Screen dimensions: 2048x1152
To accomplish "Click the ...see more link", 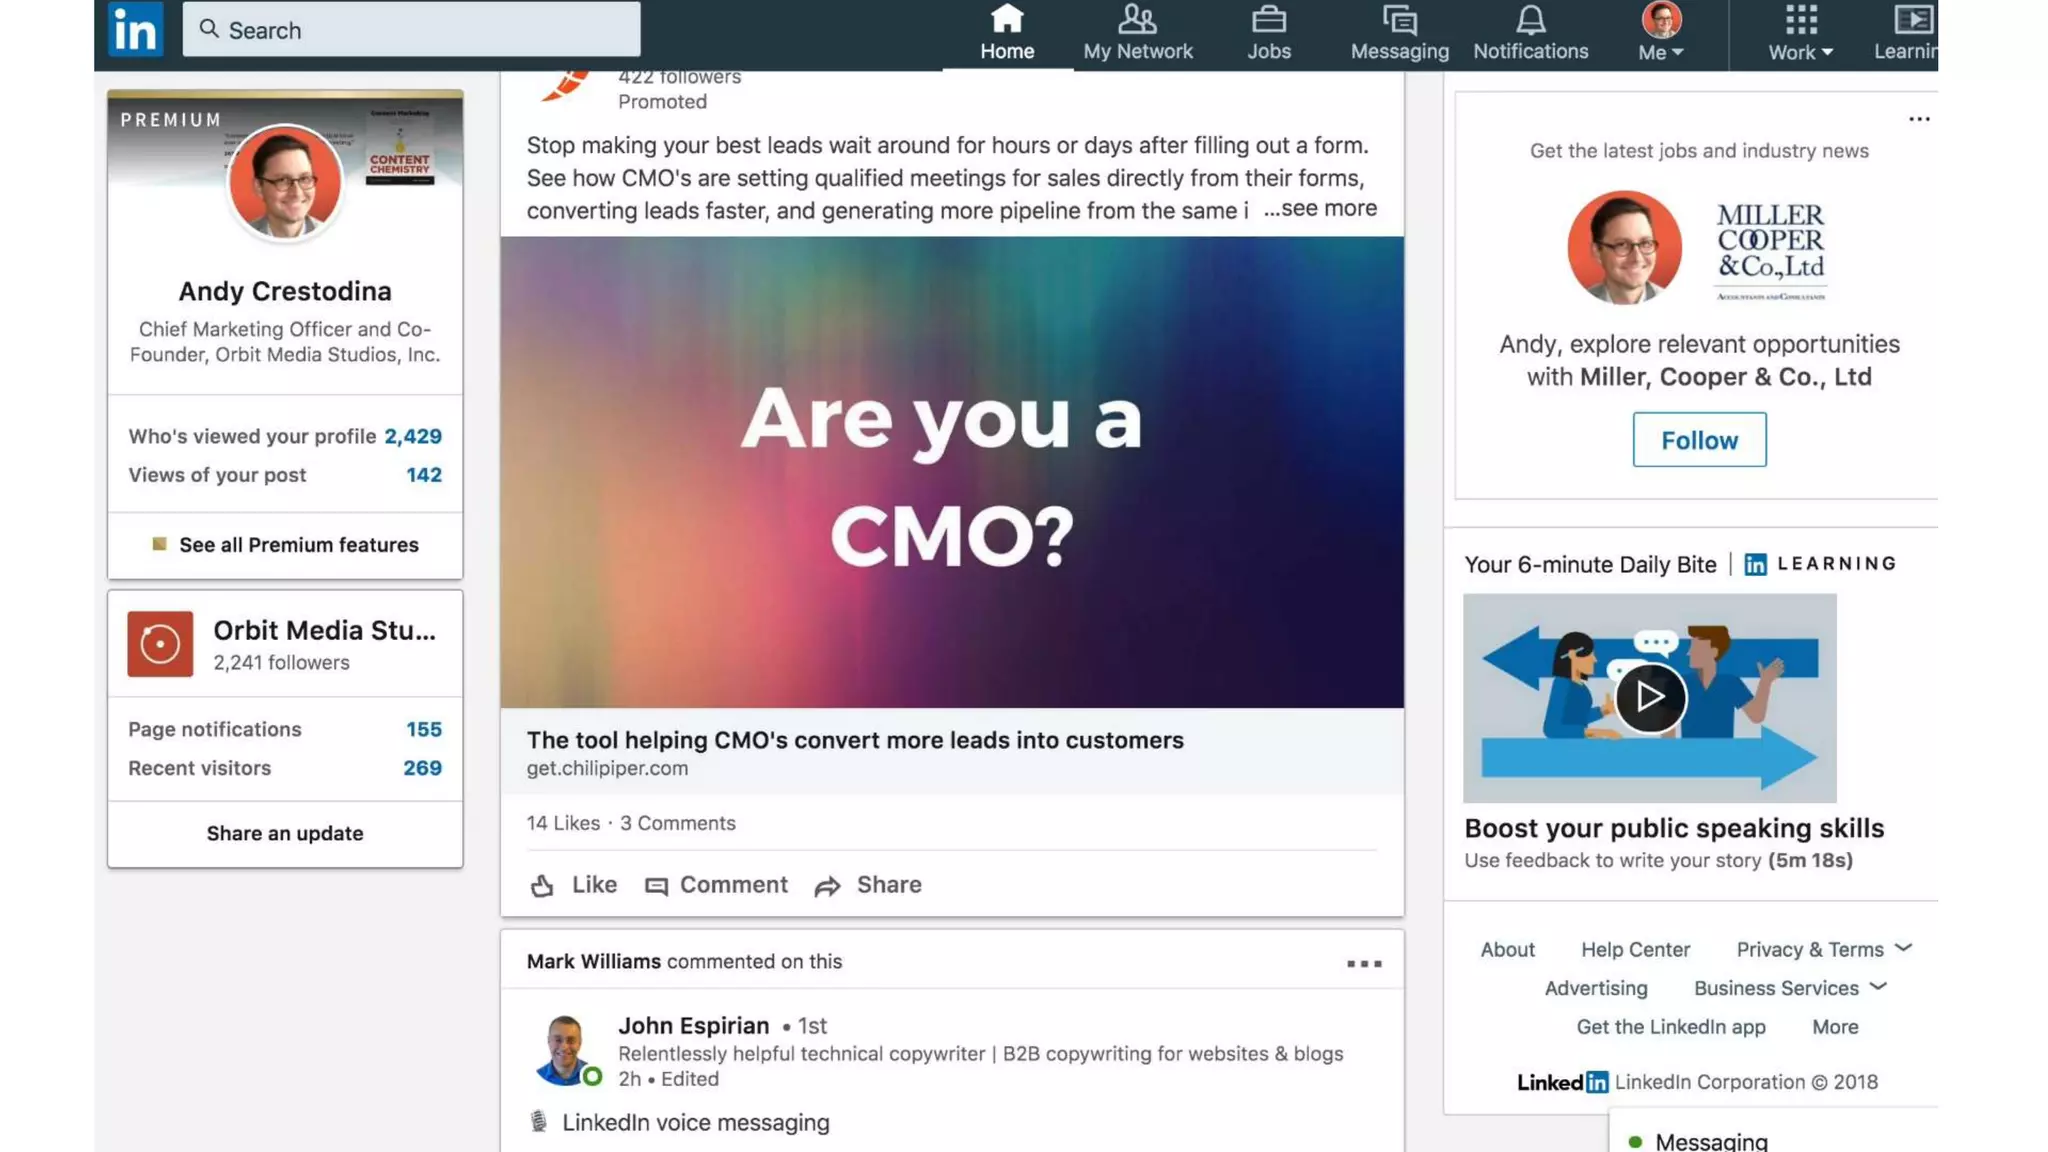I will (x=1320, y=209).
